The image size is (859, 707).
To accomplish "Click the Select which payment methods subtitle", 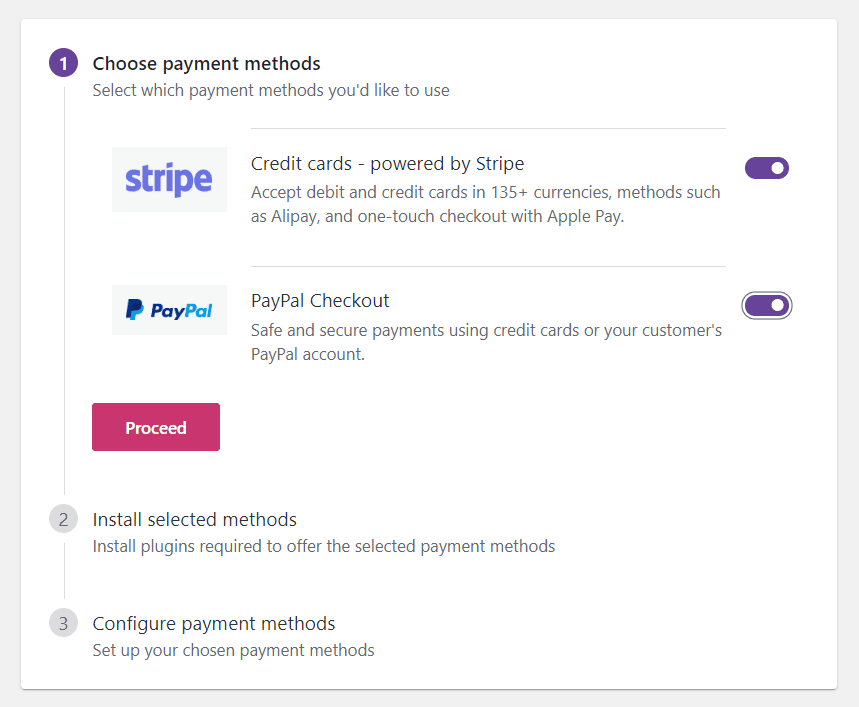I will [271, 90].
